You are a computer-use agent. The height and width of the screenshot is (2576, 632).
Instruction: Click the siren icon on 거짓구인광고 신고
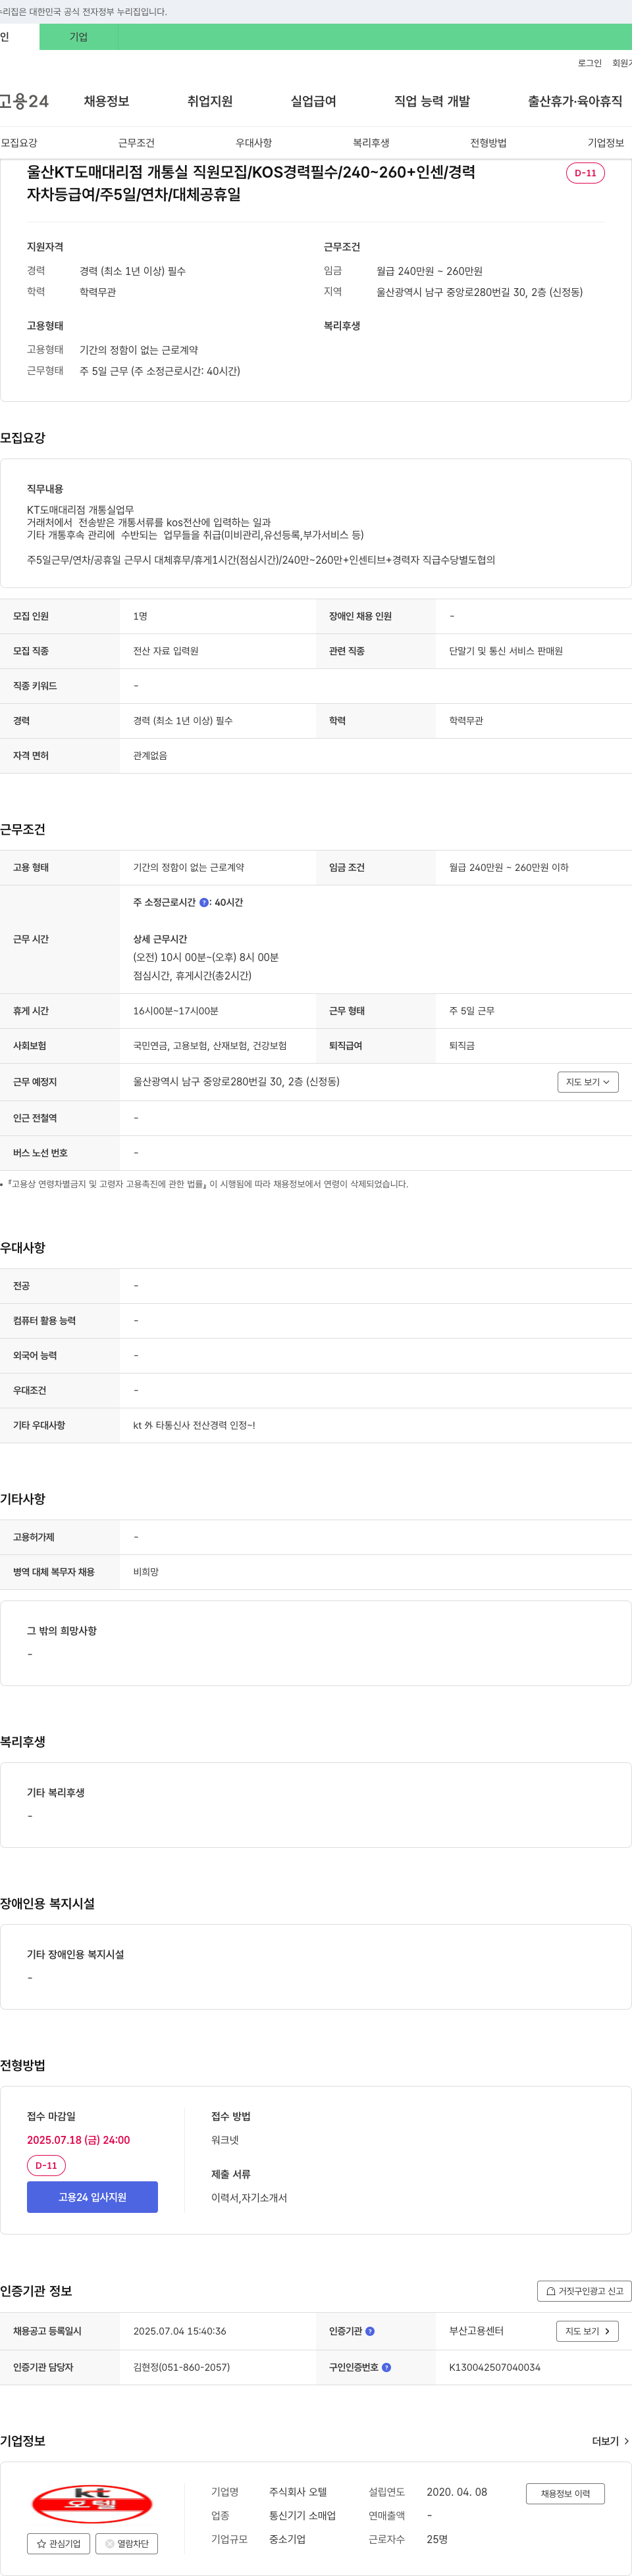point(550,2291)
